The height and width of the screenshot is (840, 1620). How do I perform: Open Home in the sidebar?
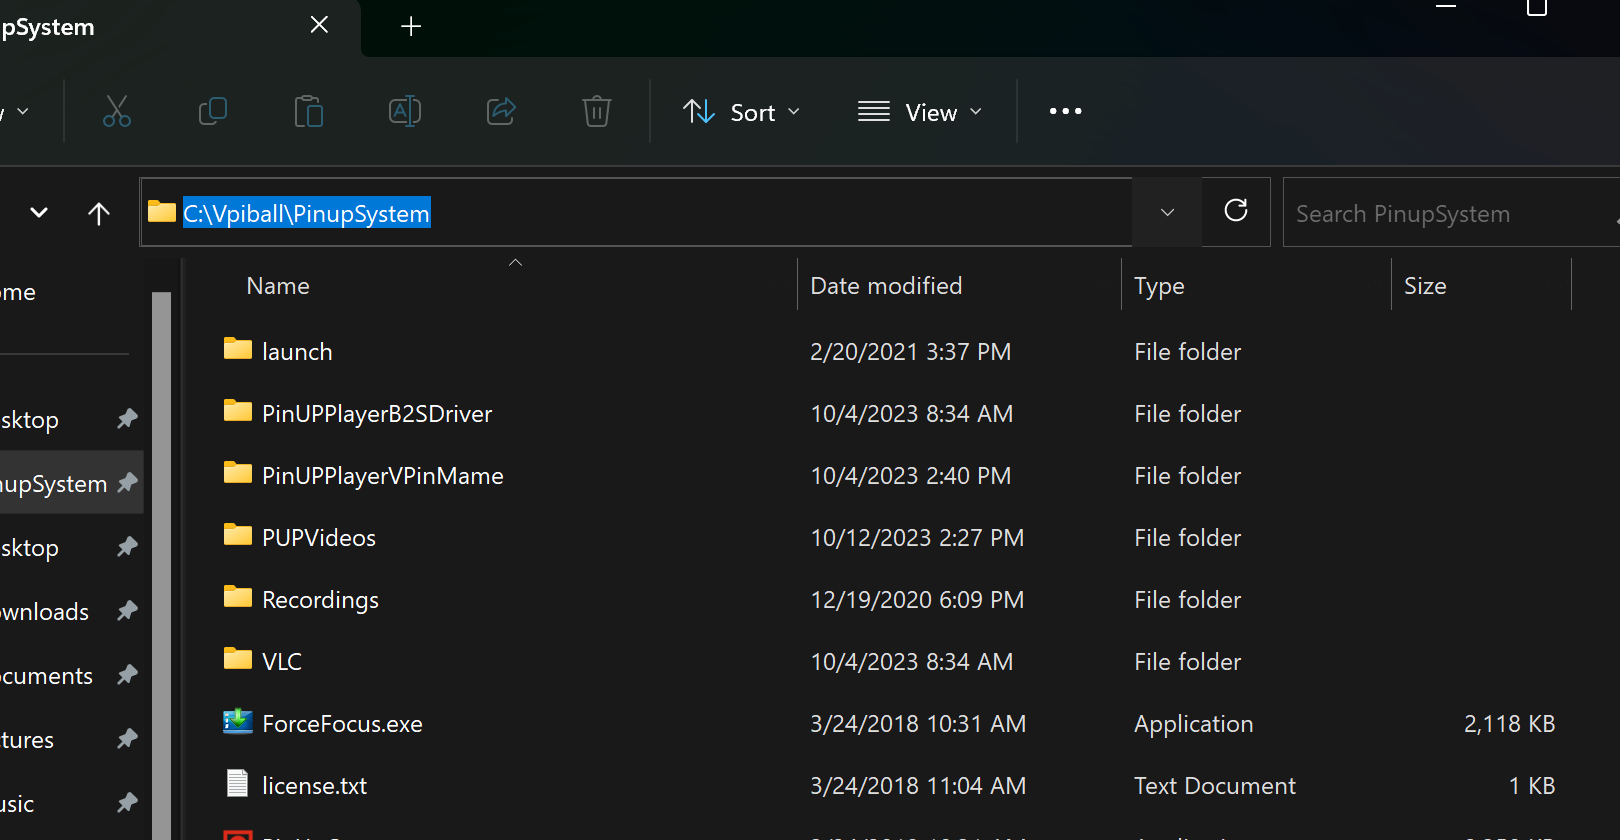18,292
